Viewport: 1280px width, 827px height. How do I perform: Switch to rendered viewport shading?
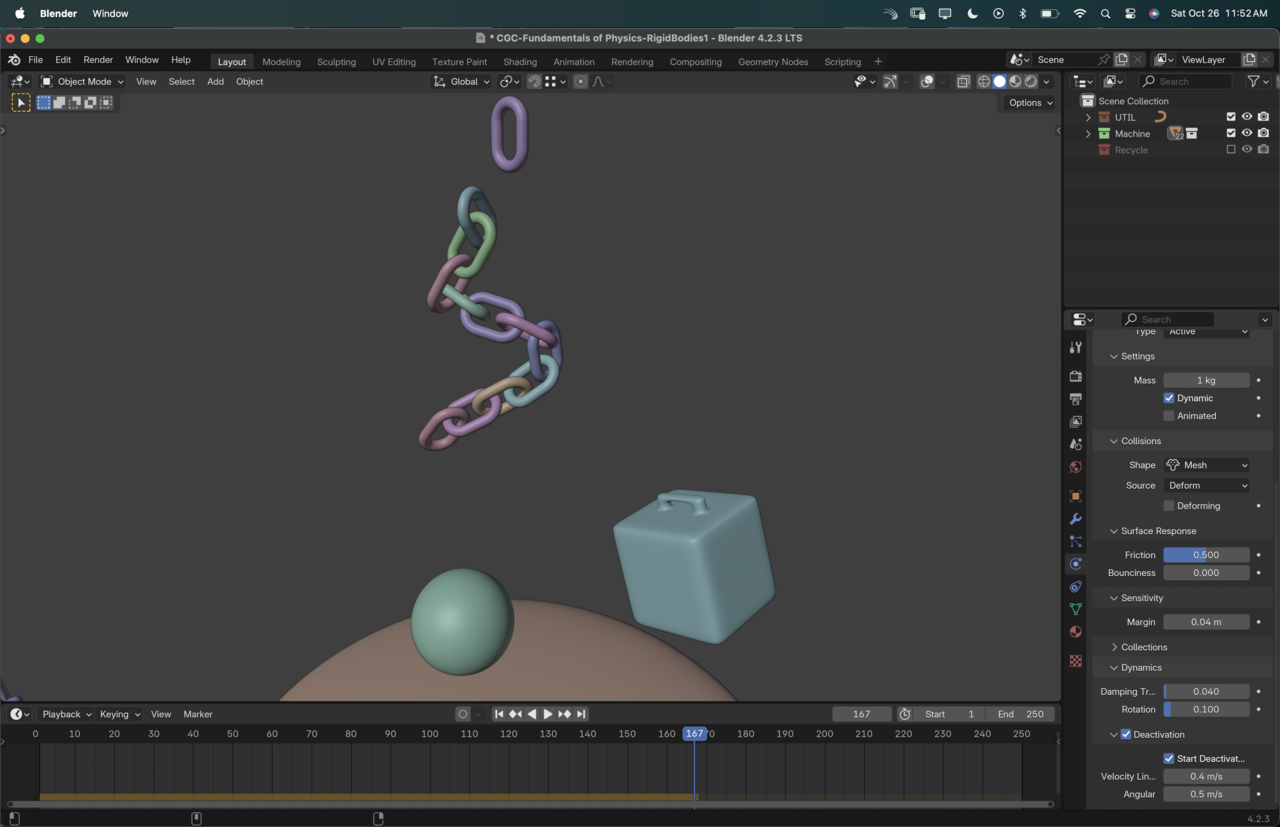1031,82
